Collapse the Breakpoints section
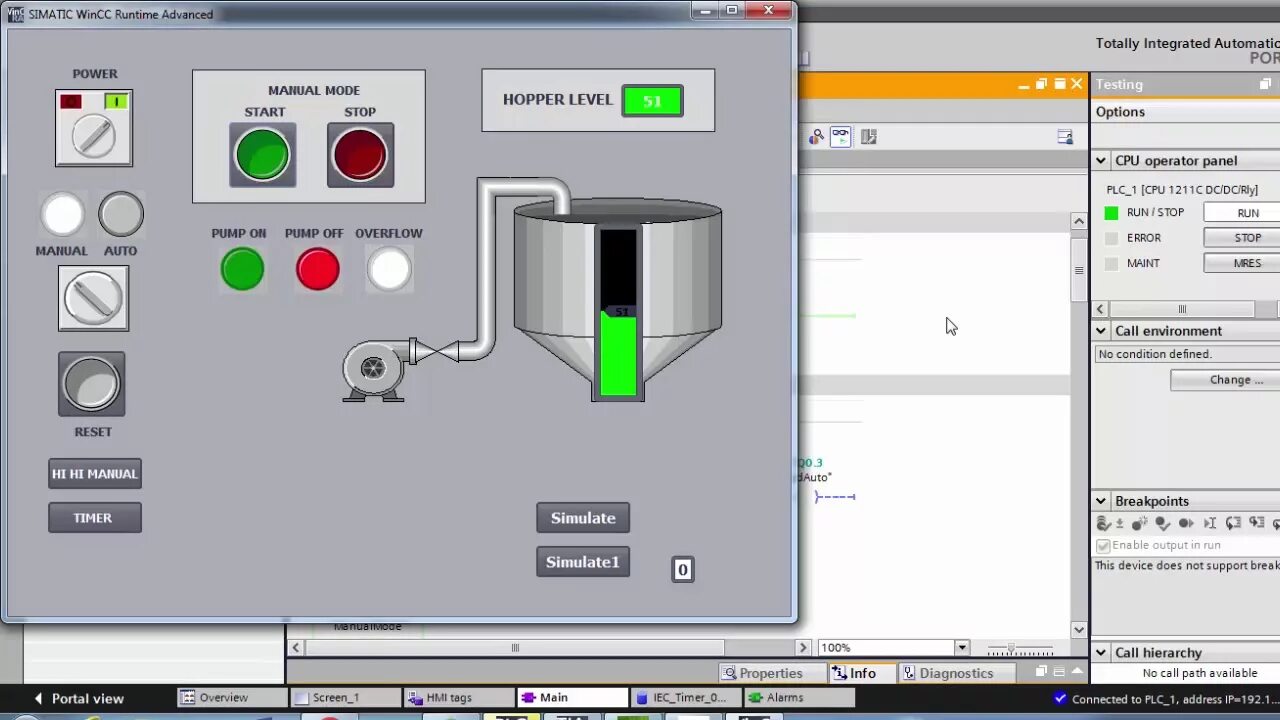The width and height of the screenshot is (1280, 720). (1101, 501)
